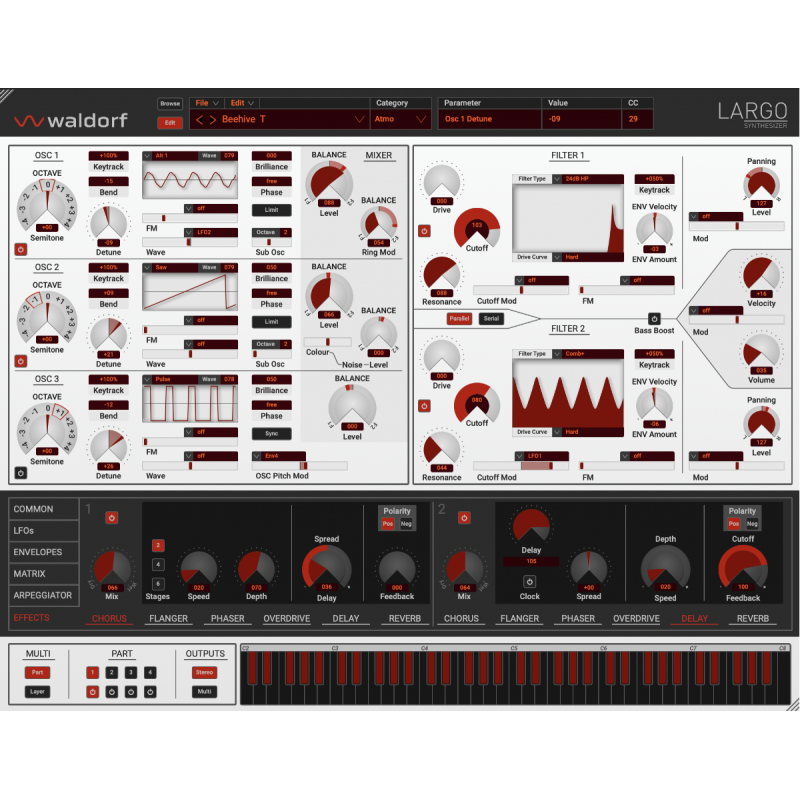Power off OSC 1 with its power icon
Image resolution: width=800 pixels, height=800 pixels.
click(22, 247)
